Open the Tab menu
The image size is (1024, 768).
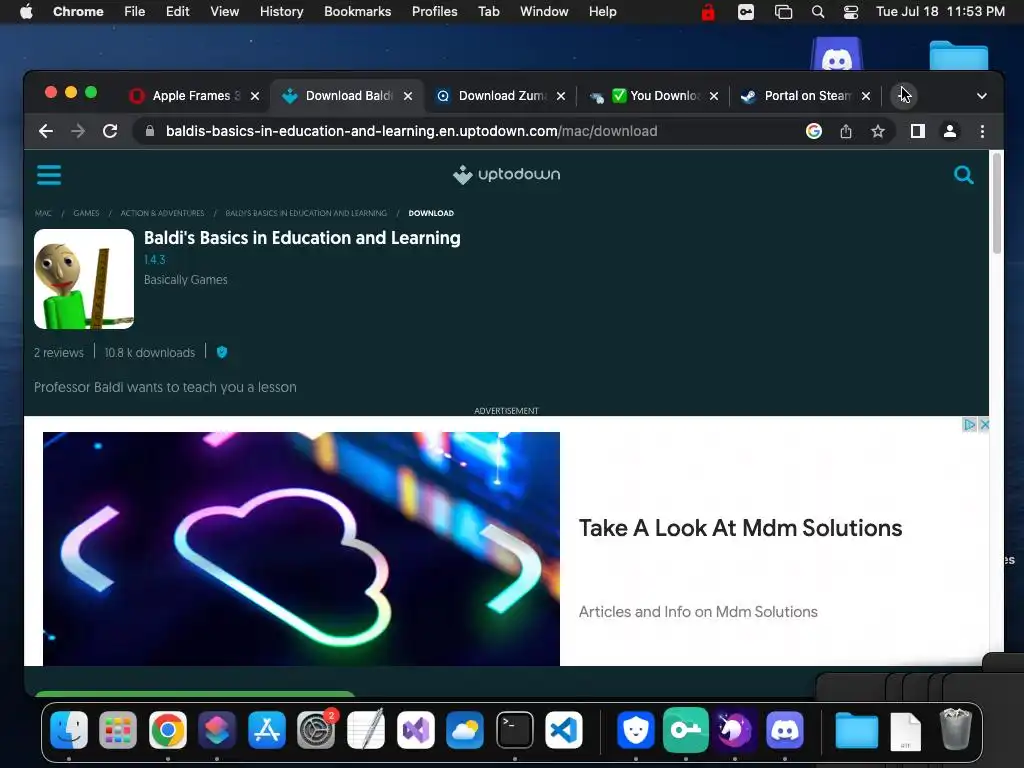click(488, 12)
